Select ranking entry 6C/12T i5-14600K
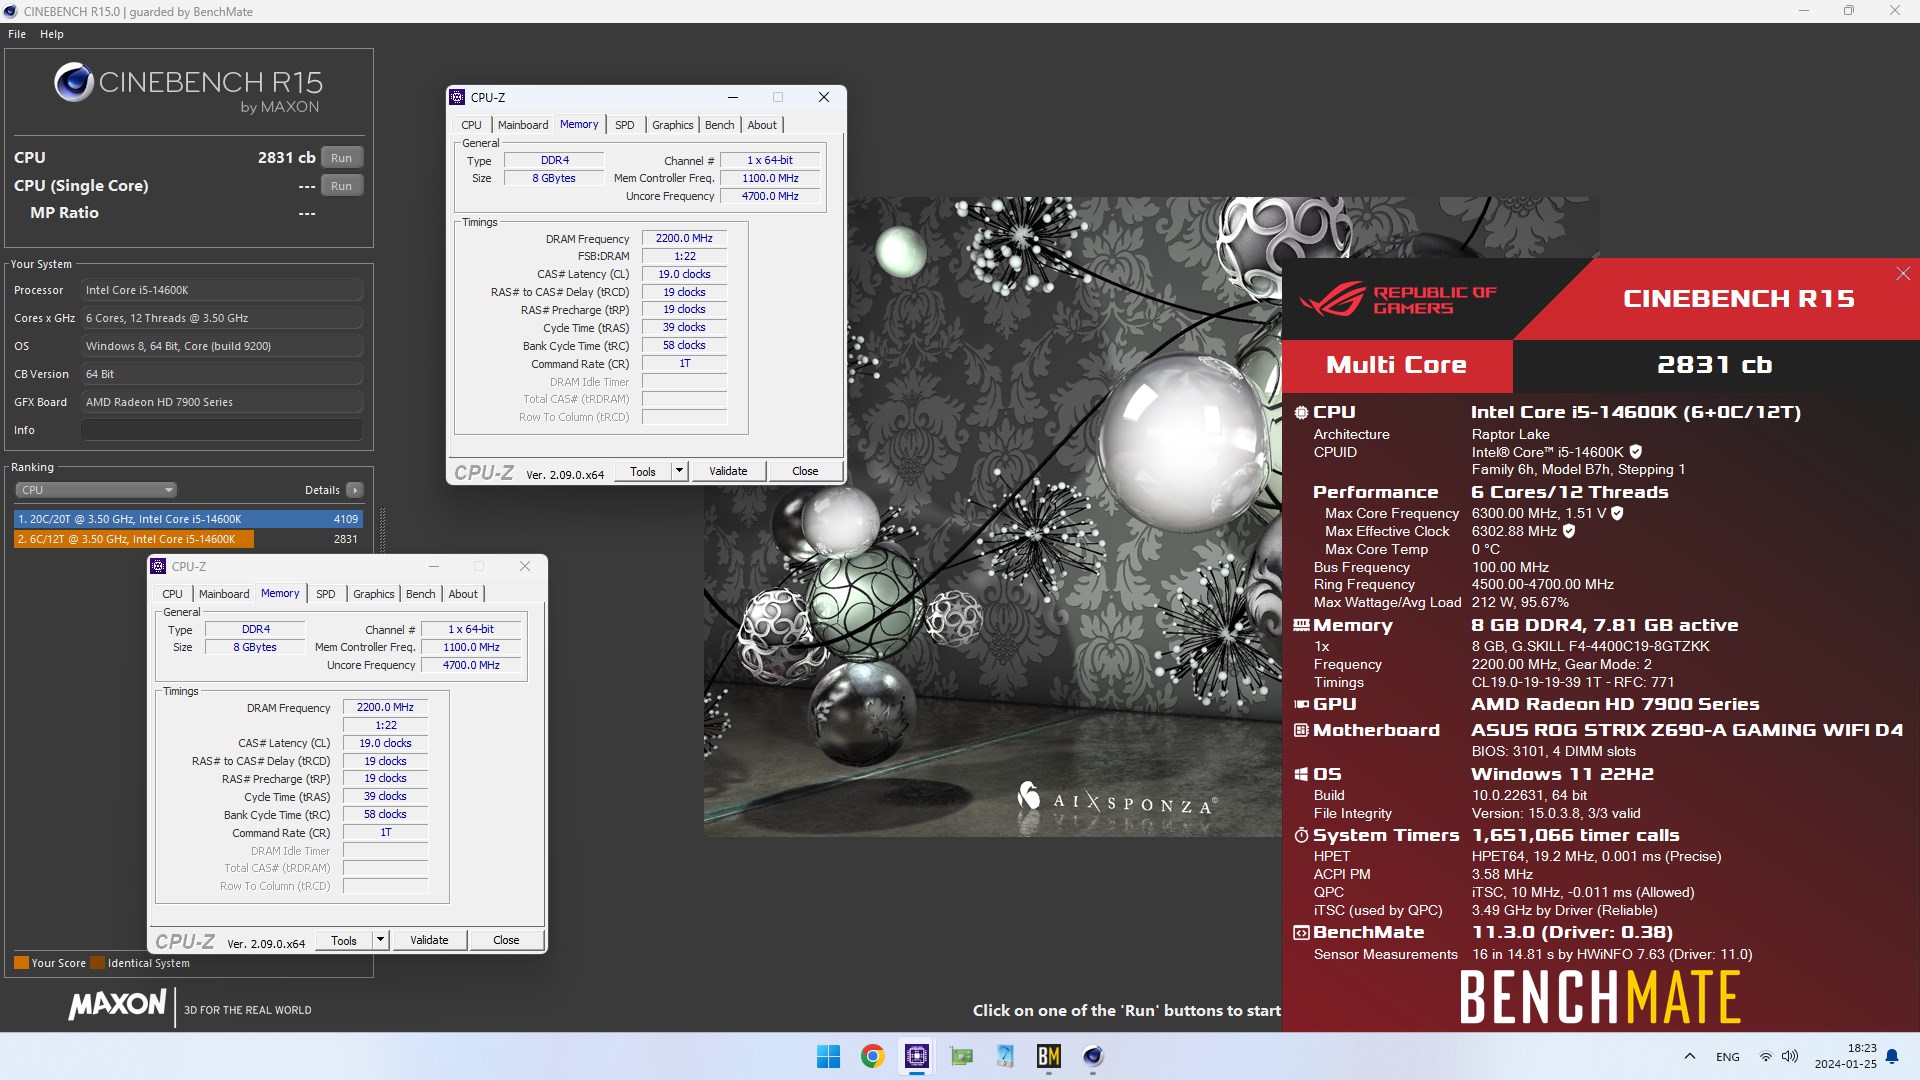The width and height of the screenshot is (1920, 1080). [188, 539]
